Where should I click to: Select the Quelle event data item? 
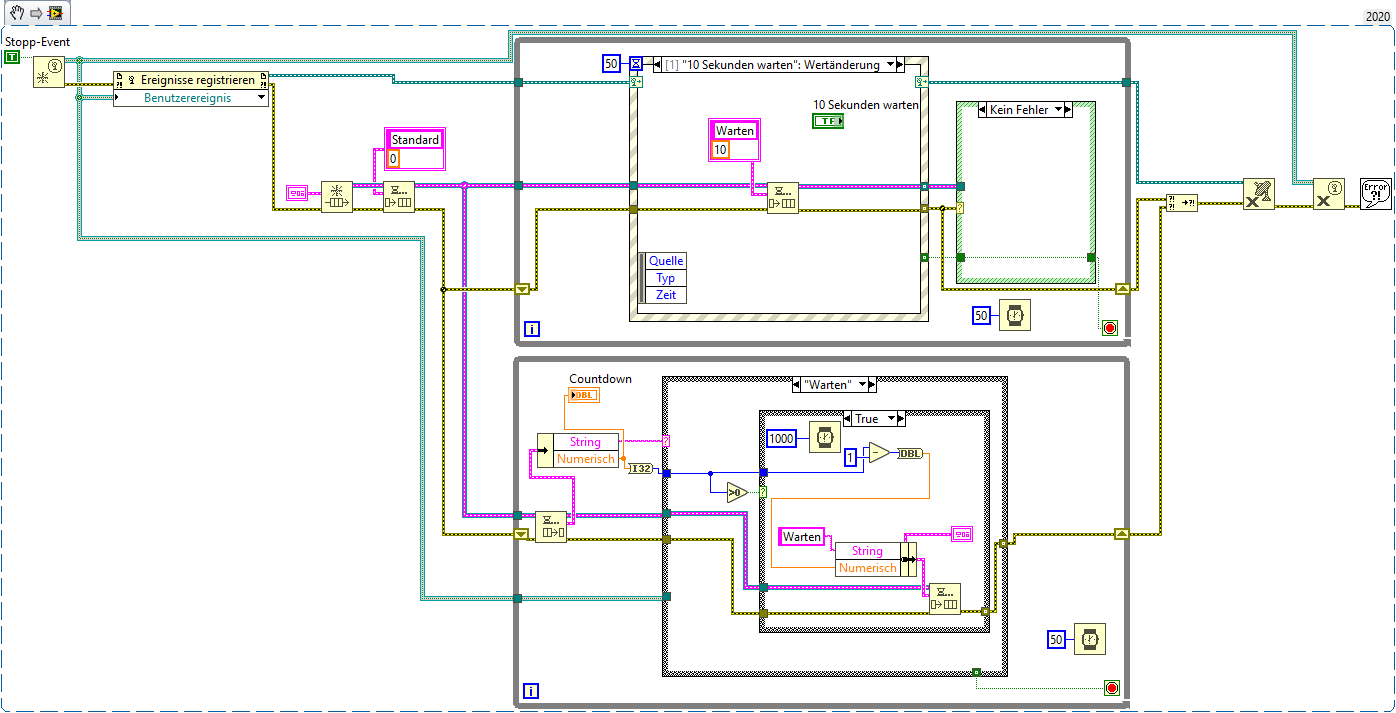[666, 261]
